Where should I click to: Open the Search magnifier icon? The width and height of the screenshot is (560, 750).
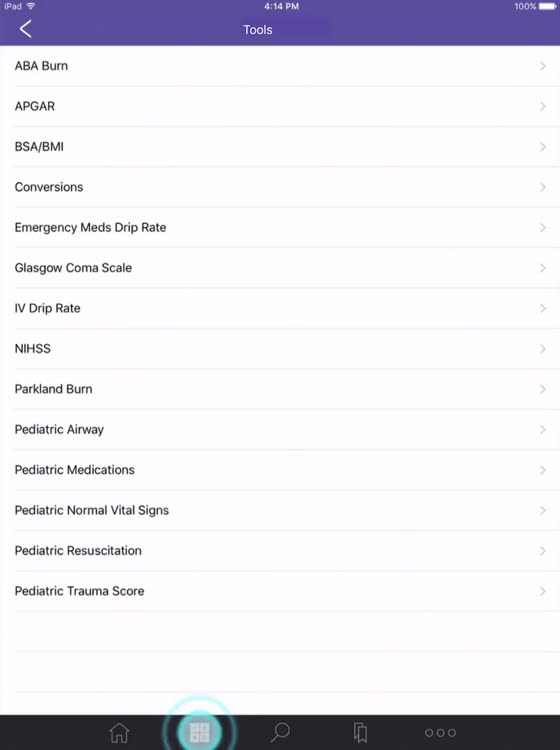(x=280, y=732)
